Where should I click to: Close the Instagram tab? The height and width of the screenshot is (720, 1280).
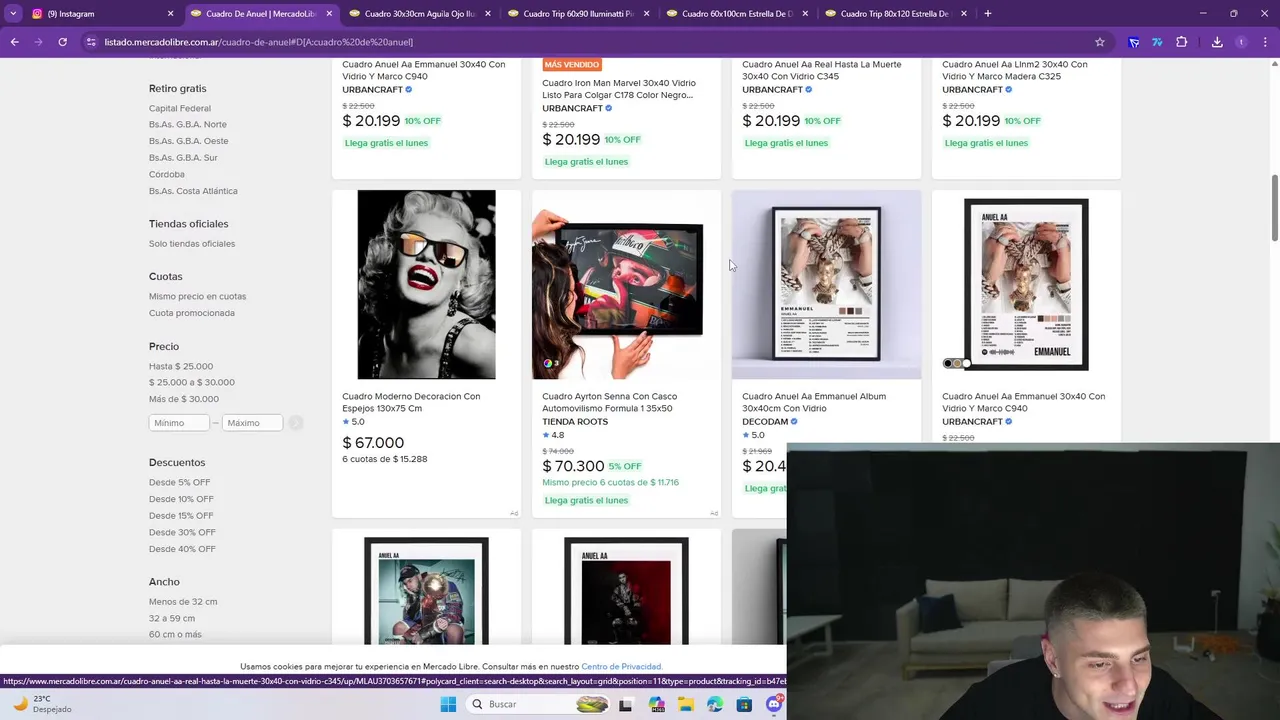coord(170,14)
